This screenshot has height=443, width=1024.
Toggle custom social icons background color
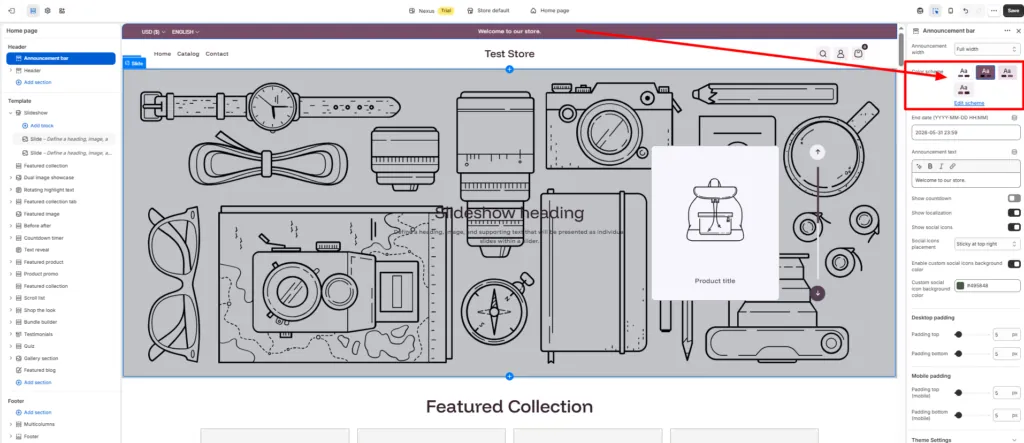click(x=1014, y=264)
